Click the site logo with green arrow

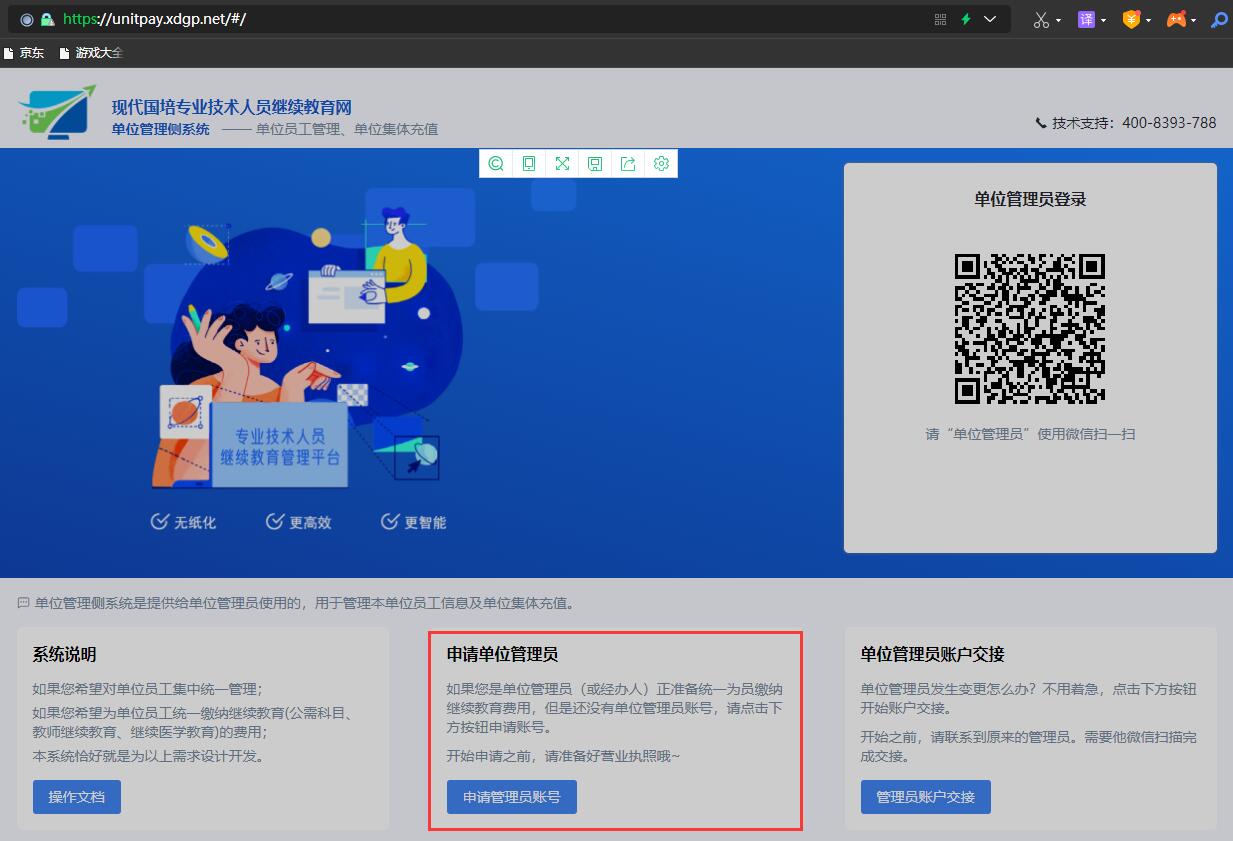[x=57, y=111]
